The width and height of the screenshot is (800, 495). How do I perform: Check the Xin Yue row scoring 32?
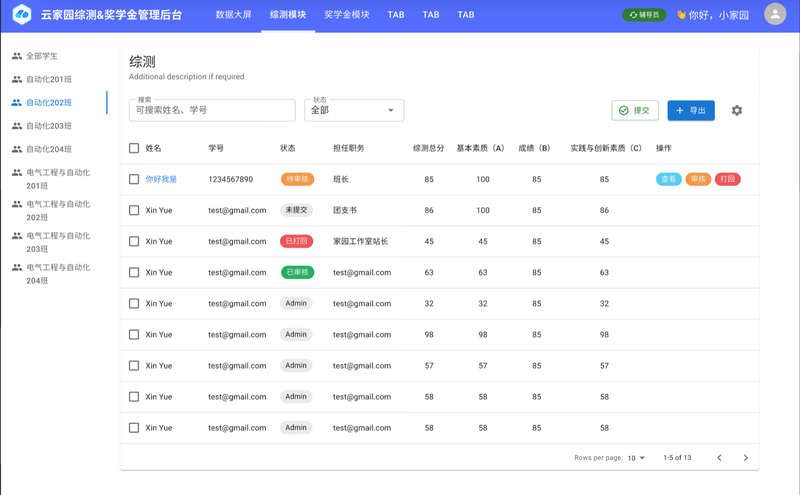[134, 304]
